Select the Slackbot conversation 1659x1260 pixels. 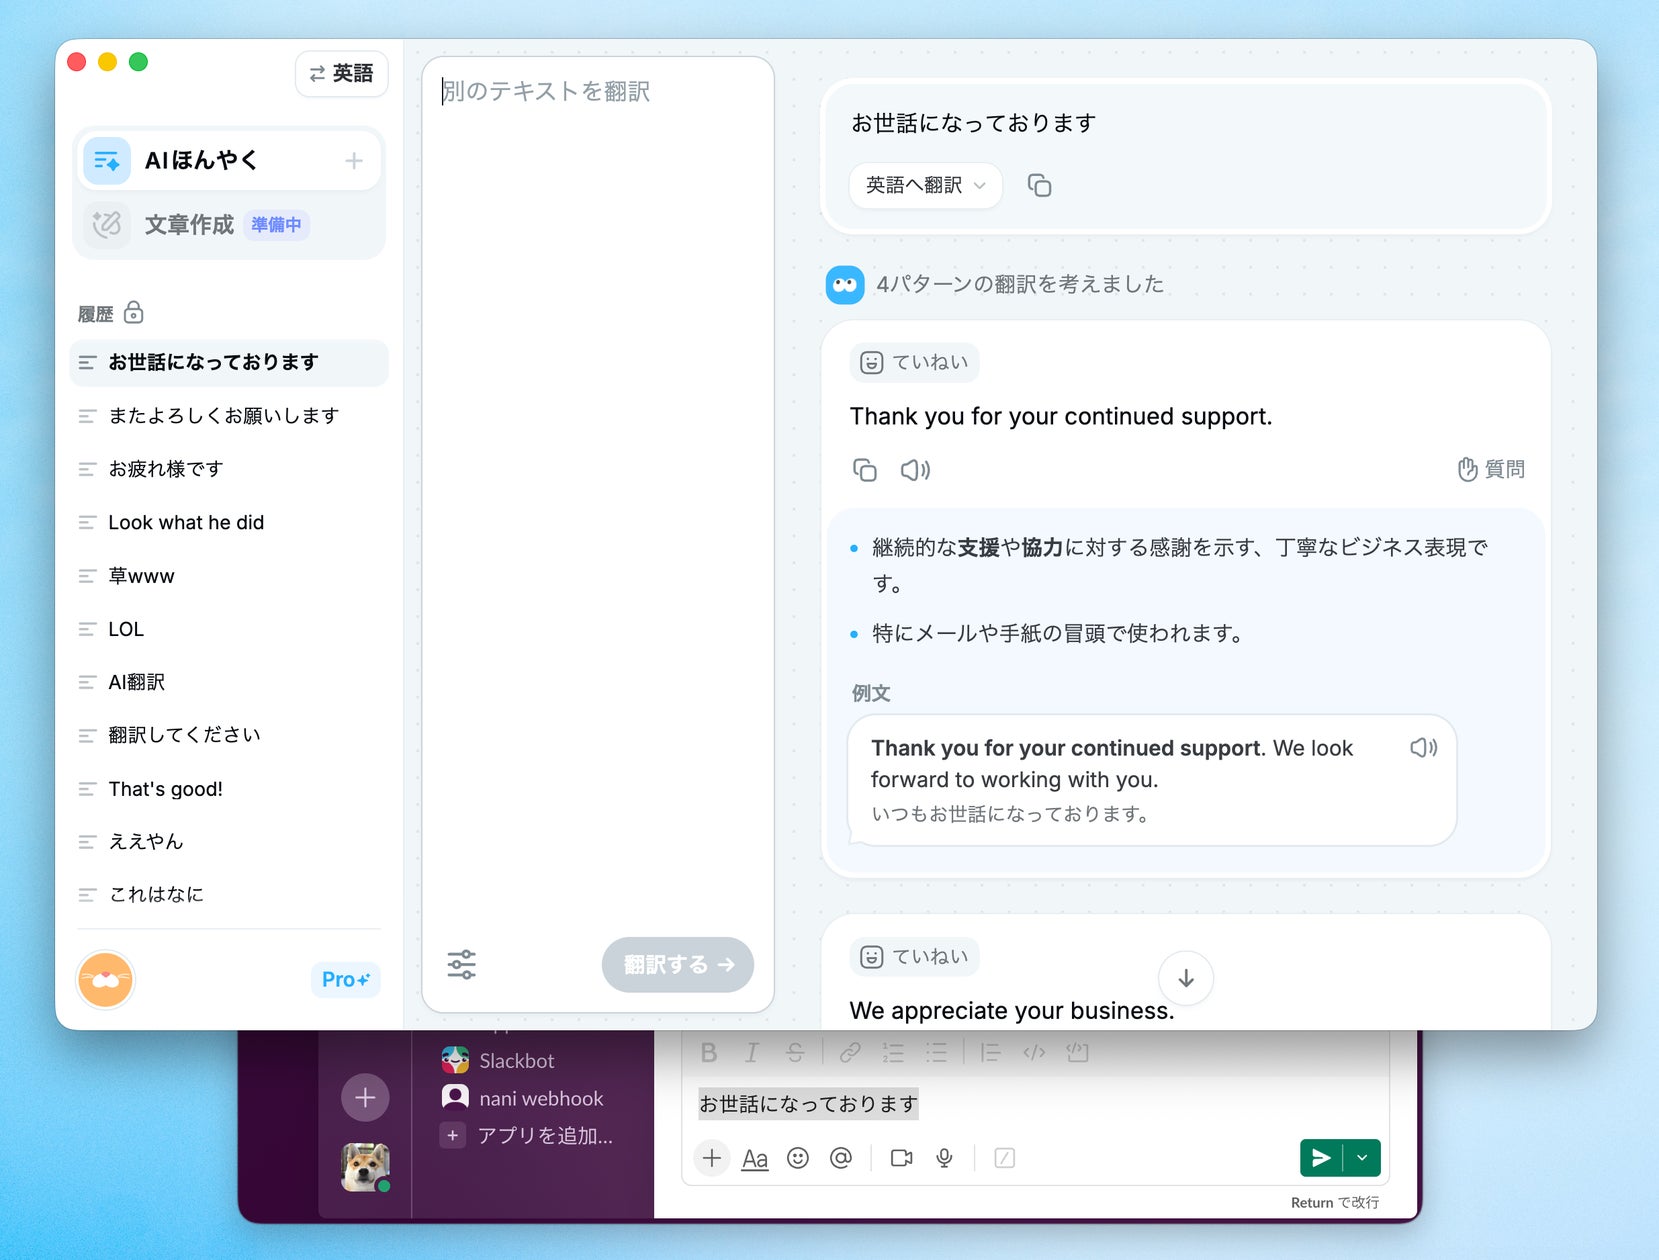[516, 1060]
